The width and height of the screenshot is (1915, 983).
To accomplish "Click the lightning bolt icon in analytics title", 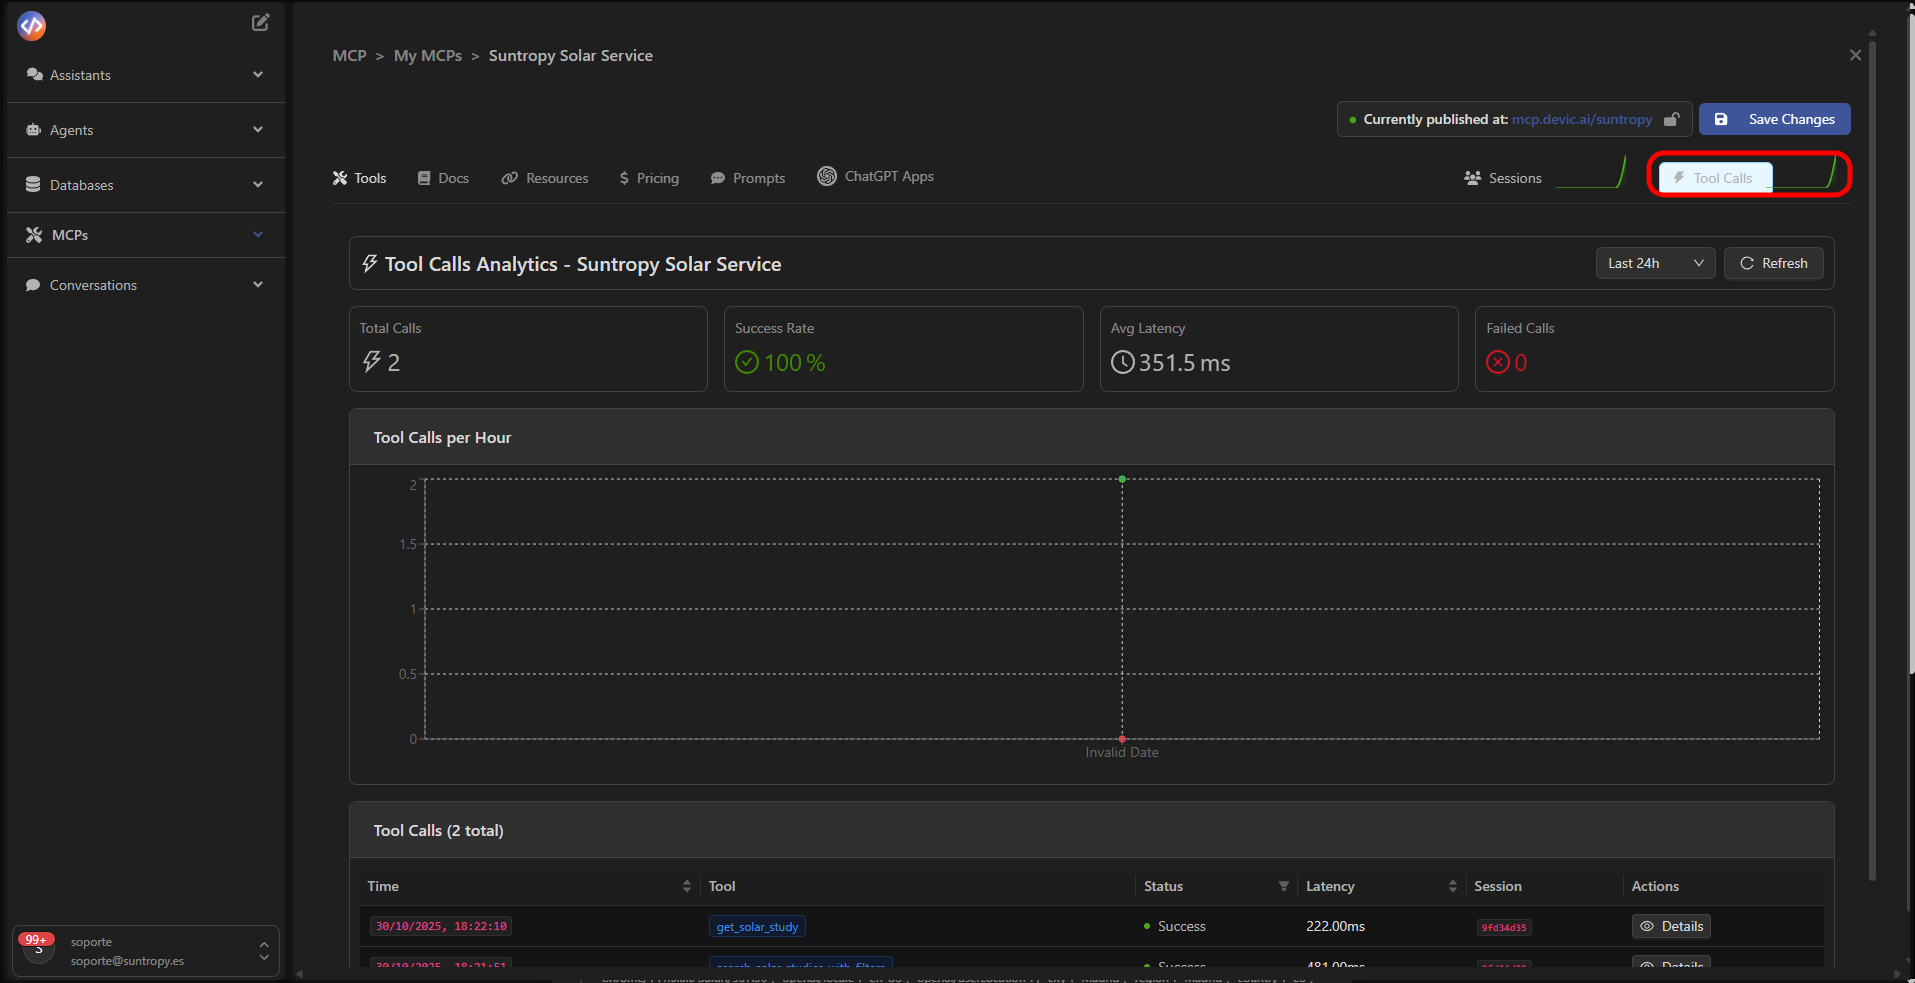I will point(369,264).
